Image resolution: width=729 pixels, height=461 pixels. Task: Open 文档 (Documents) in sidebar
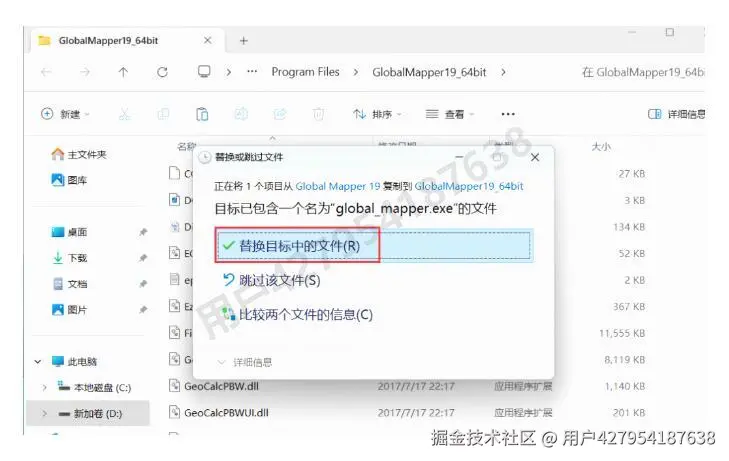point(70,283)
